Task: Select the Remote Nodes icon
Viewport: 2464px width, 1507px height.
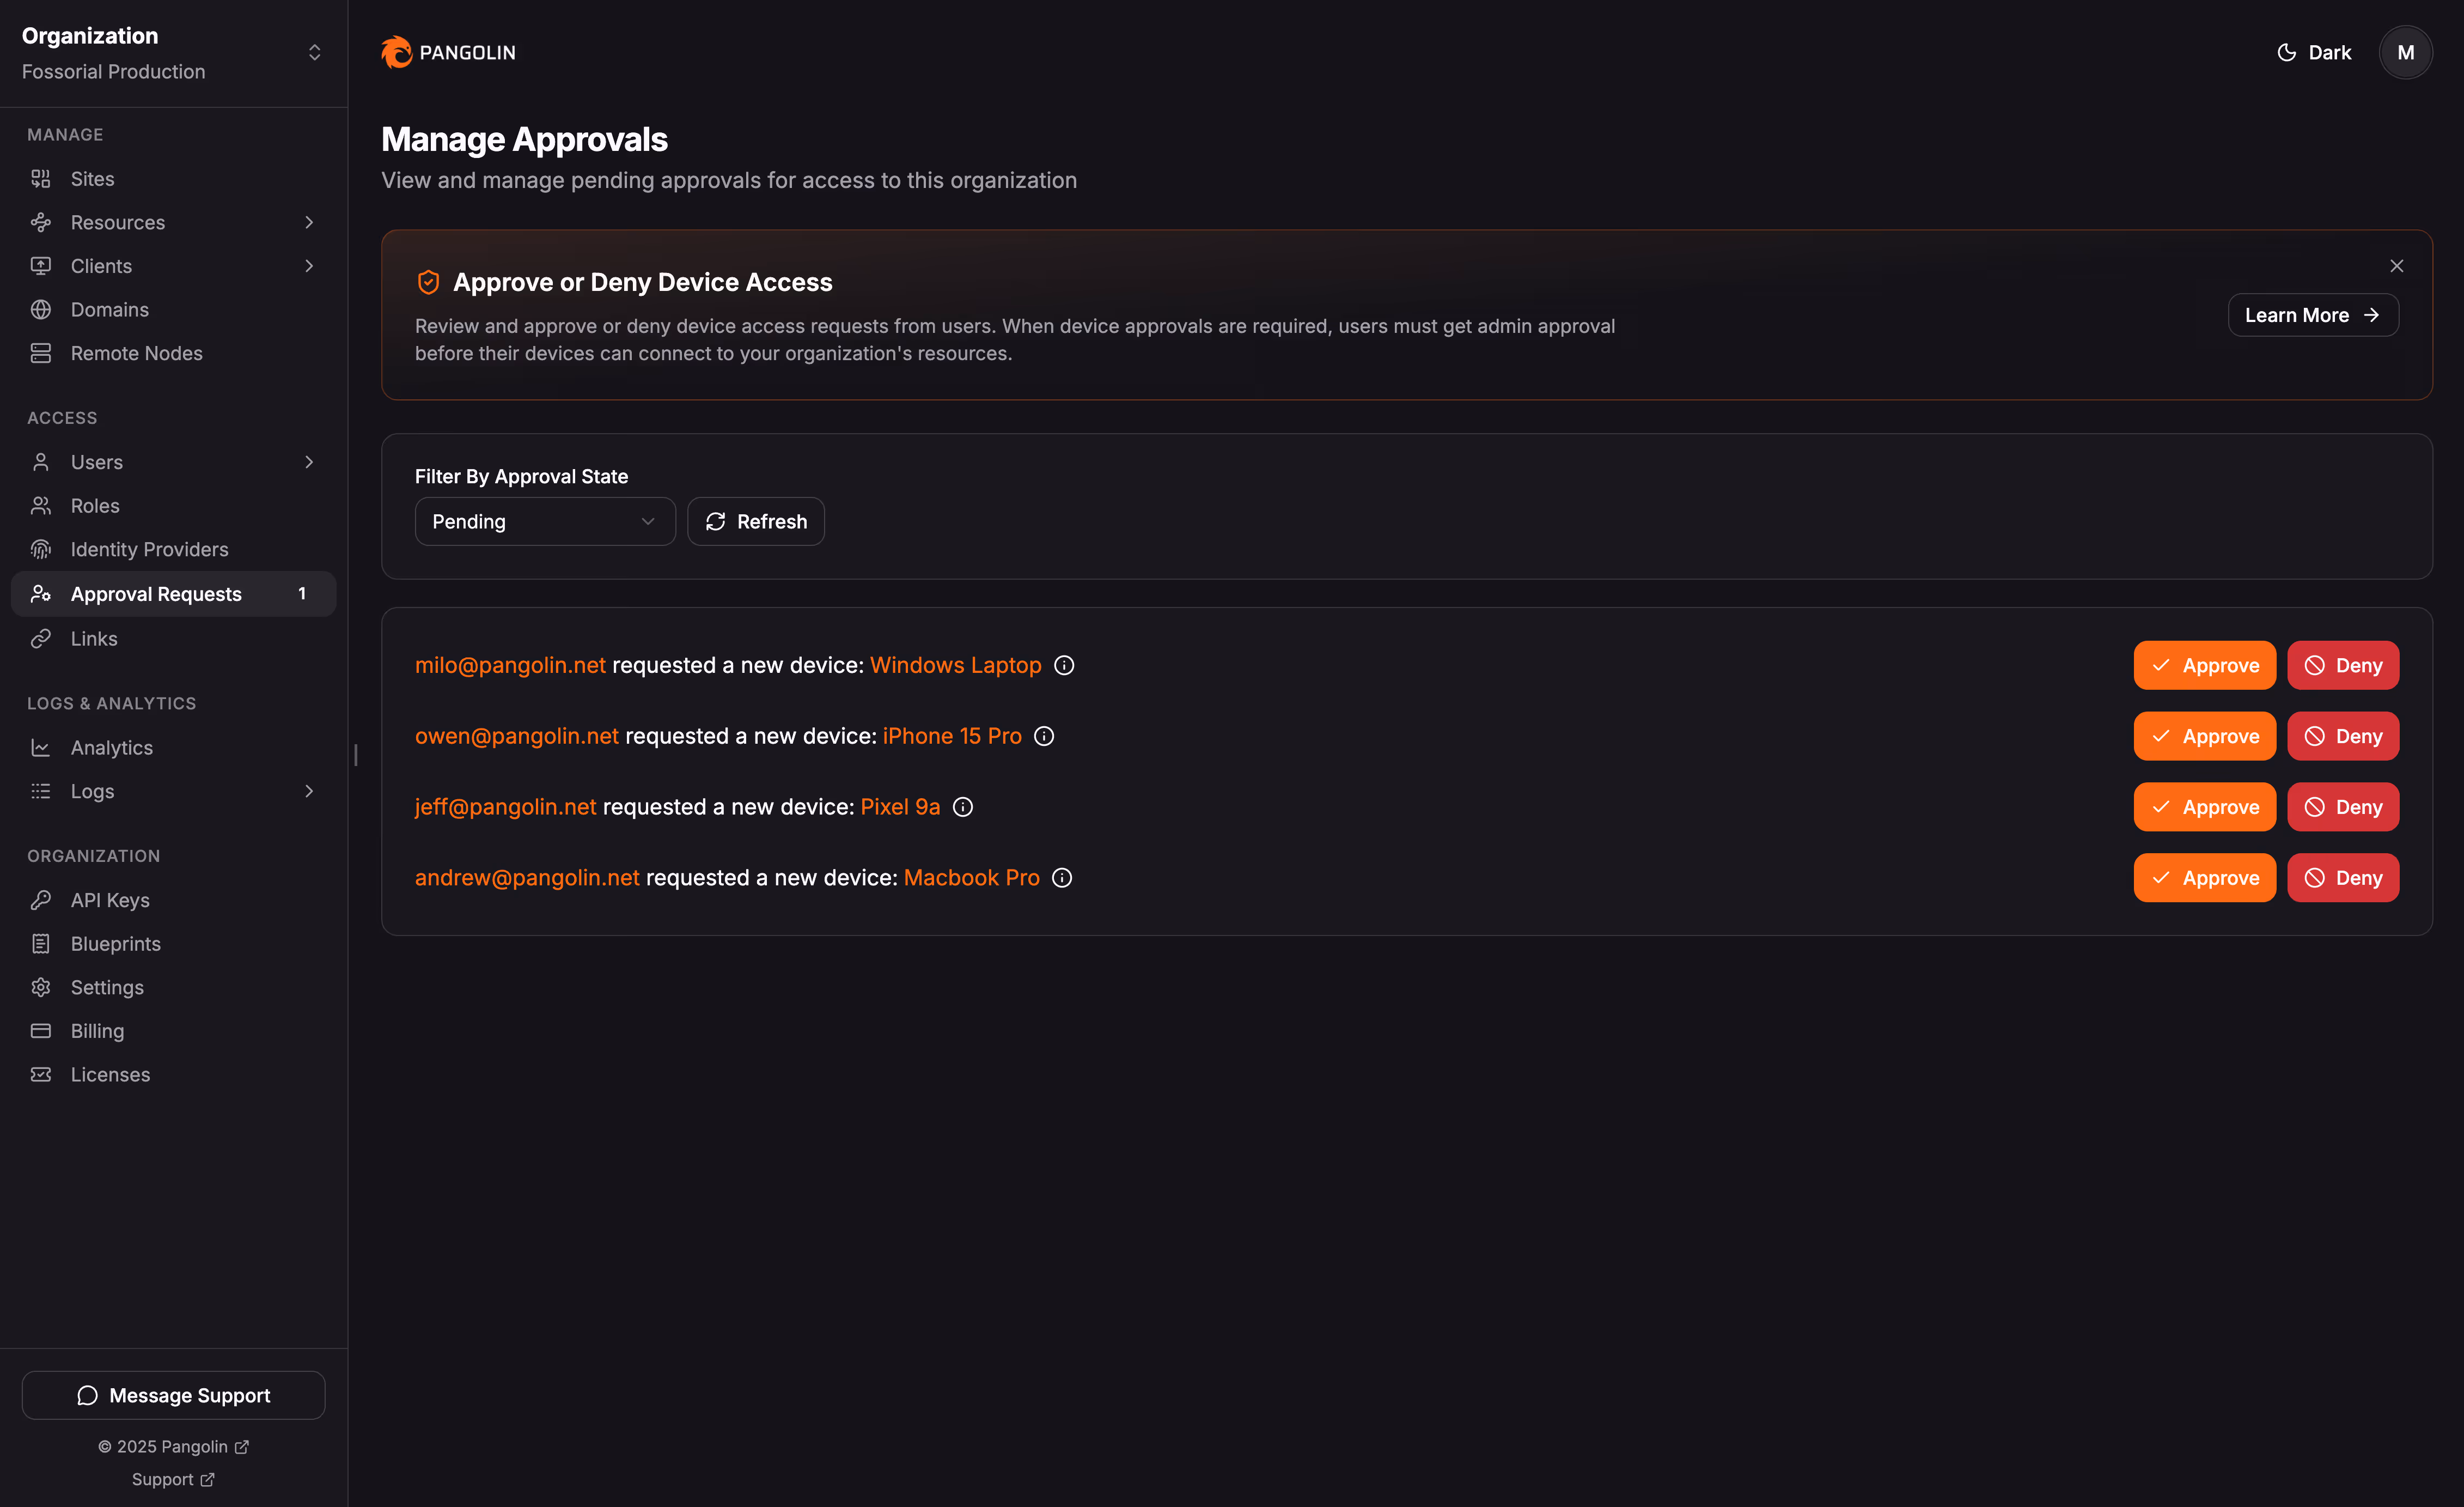Action: tap(41, 353)
